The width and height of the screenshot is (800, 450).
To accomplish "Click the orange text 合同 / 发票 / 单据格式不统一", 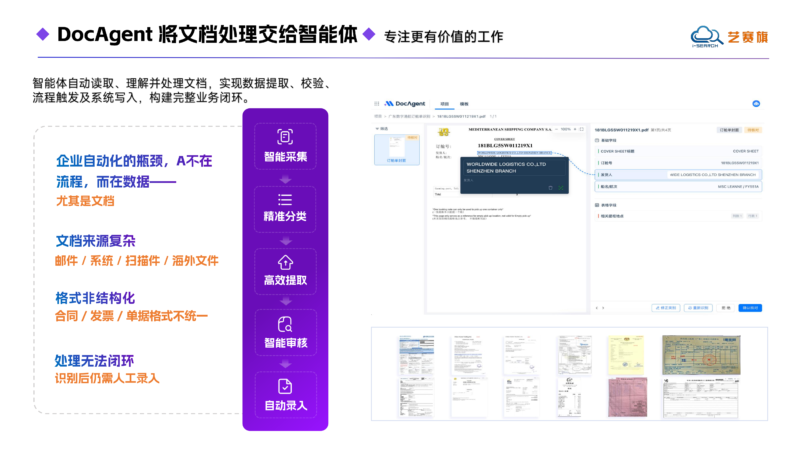I will [x=131, y=316].
